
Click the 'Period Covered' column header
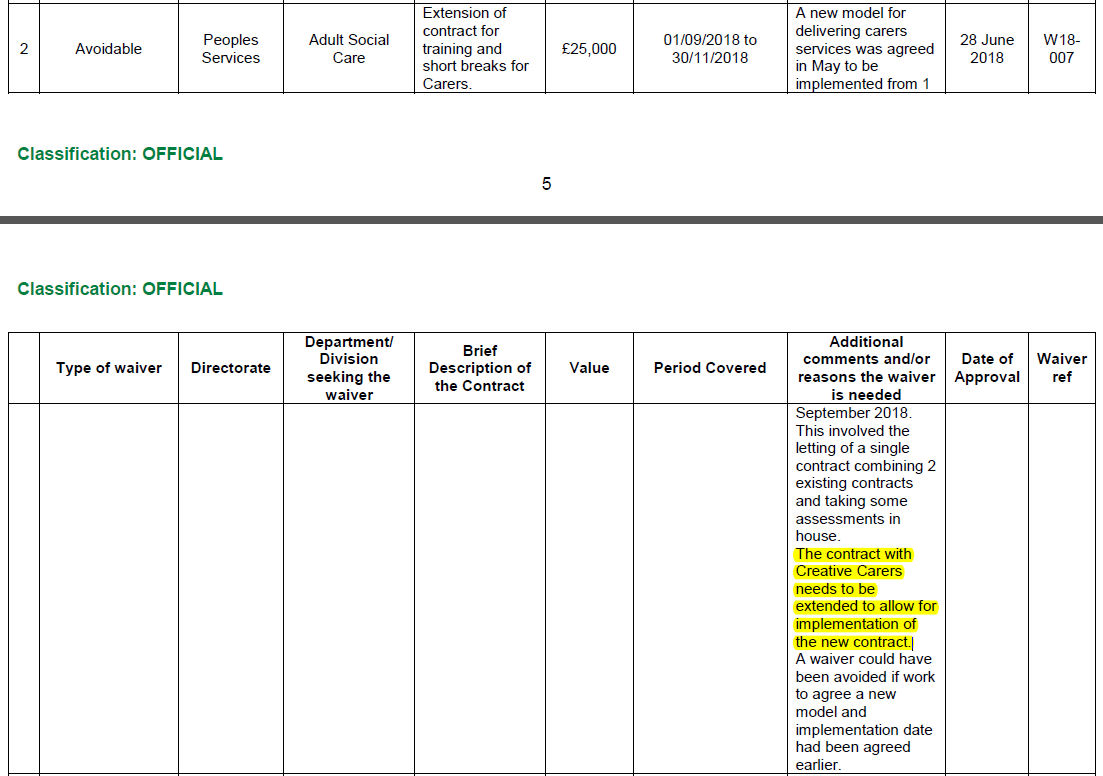pyautogui.click(x=710, y=368)
